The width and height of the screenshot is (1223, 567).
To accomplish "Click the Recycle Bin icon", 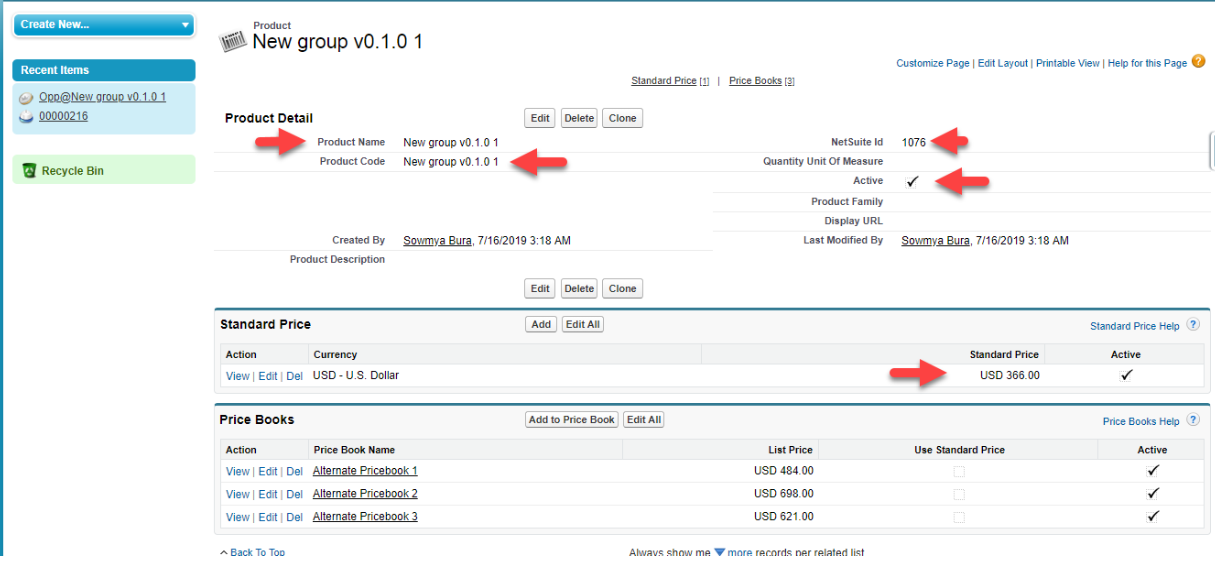I will [x=29, y=171].
